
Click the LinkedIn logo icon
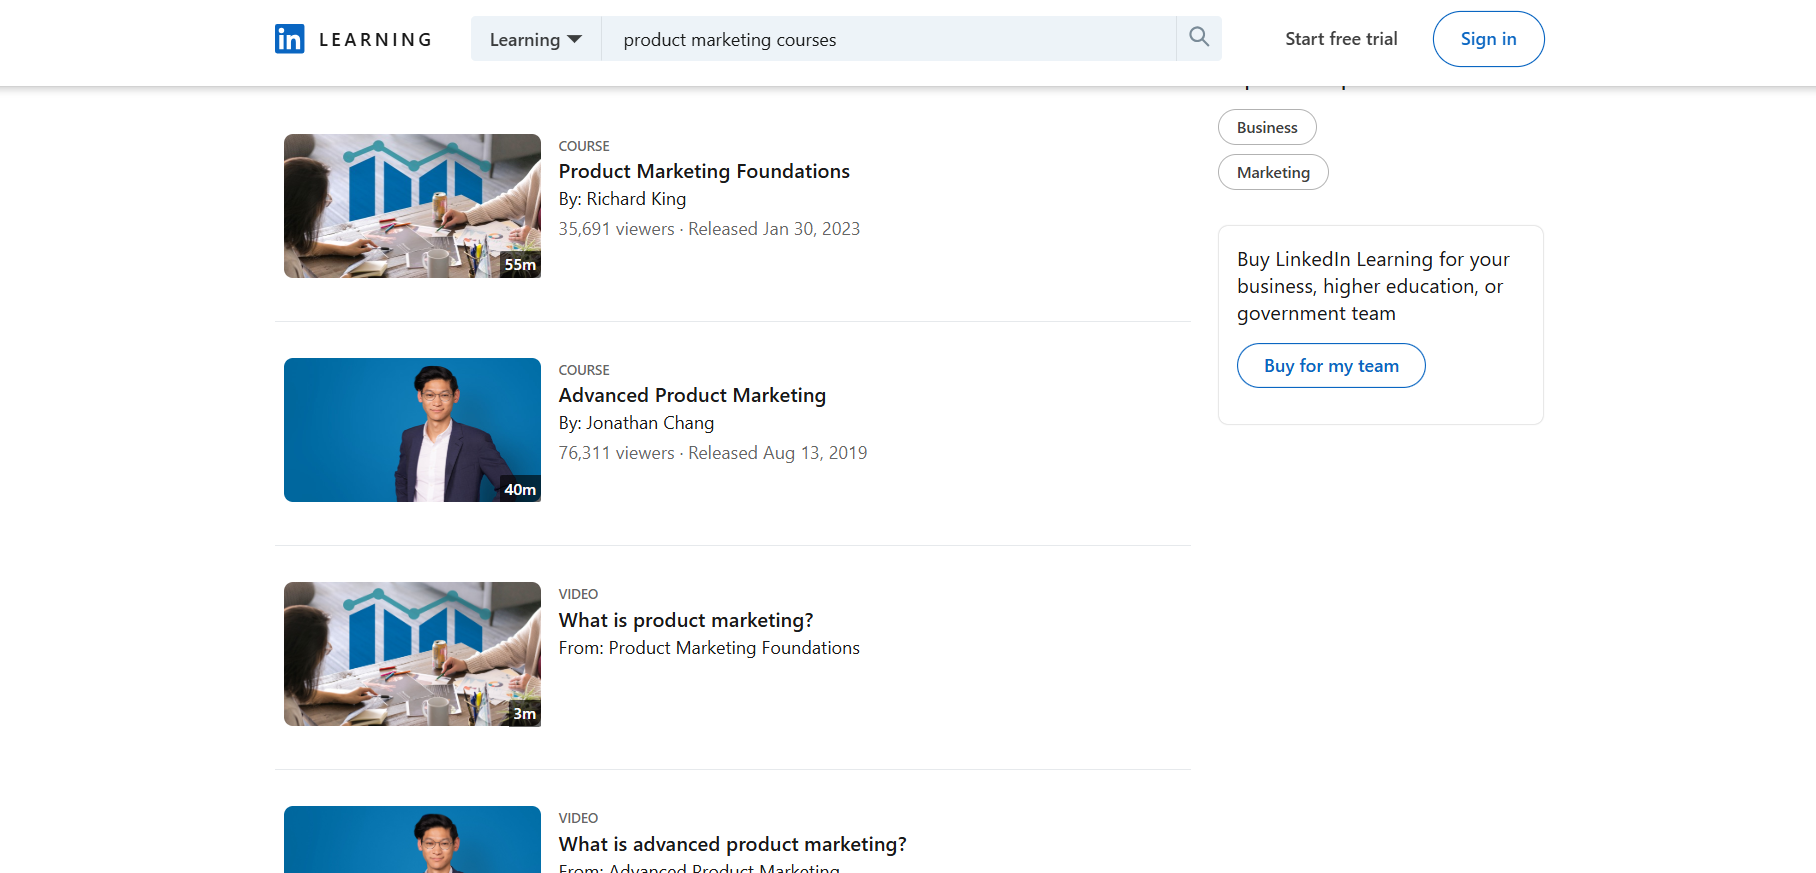coord(290,39)
